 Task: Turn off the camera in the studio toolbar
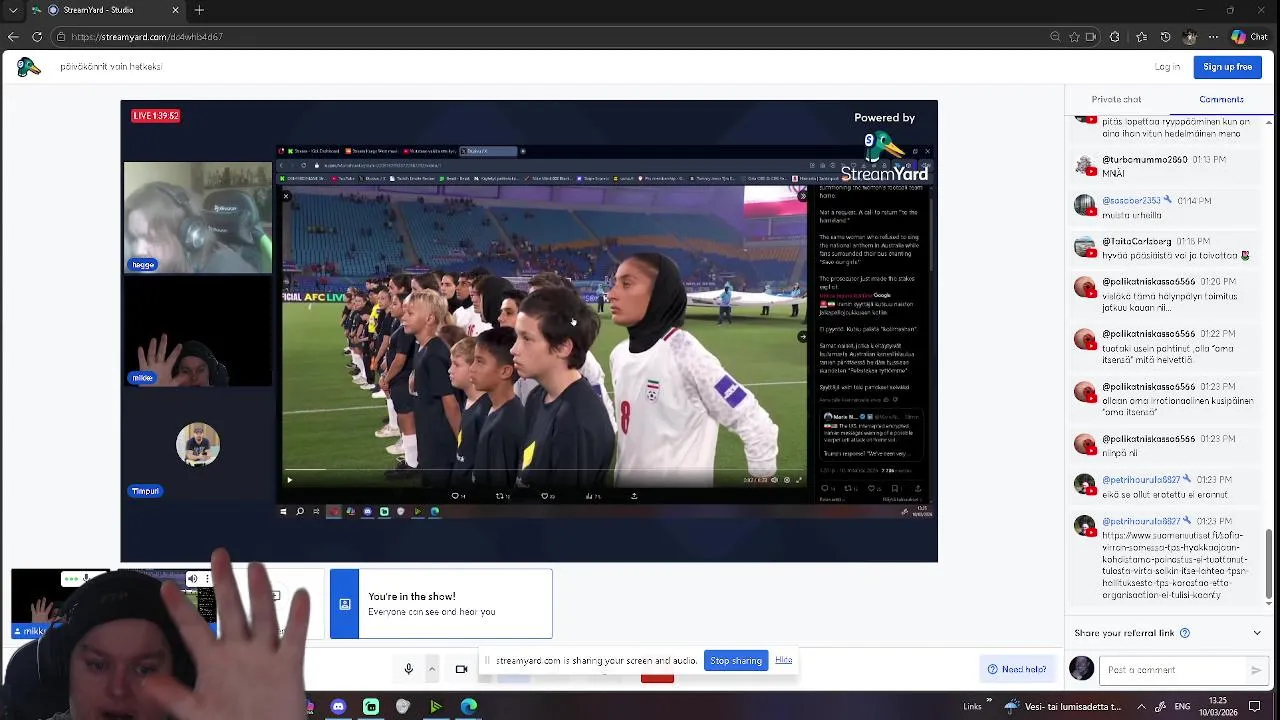pyautogui.click(x=461, y=669)
